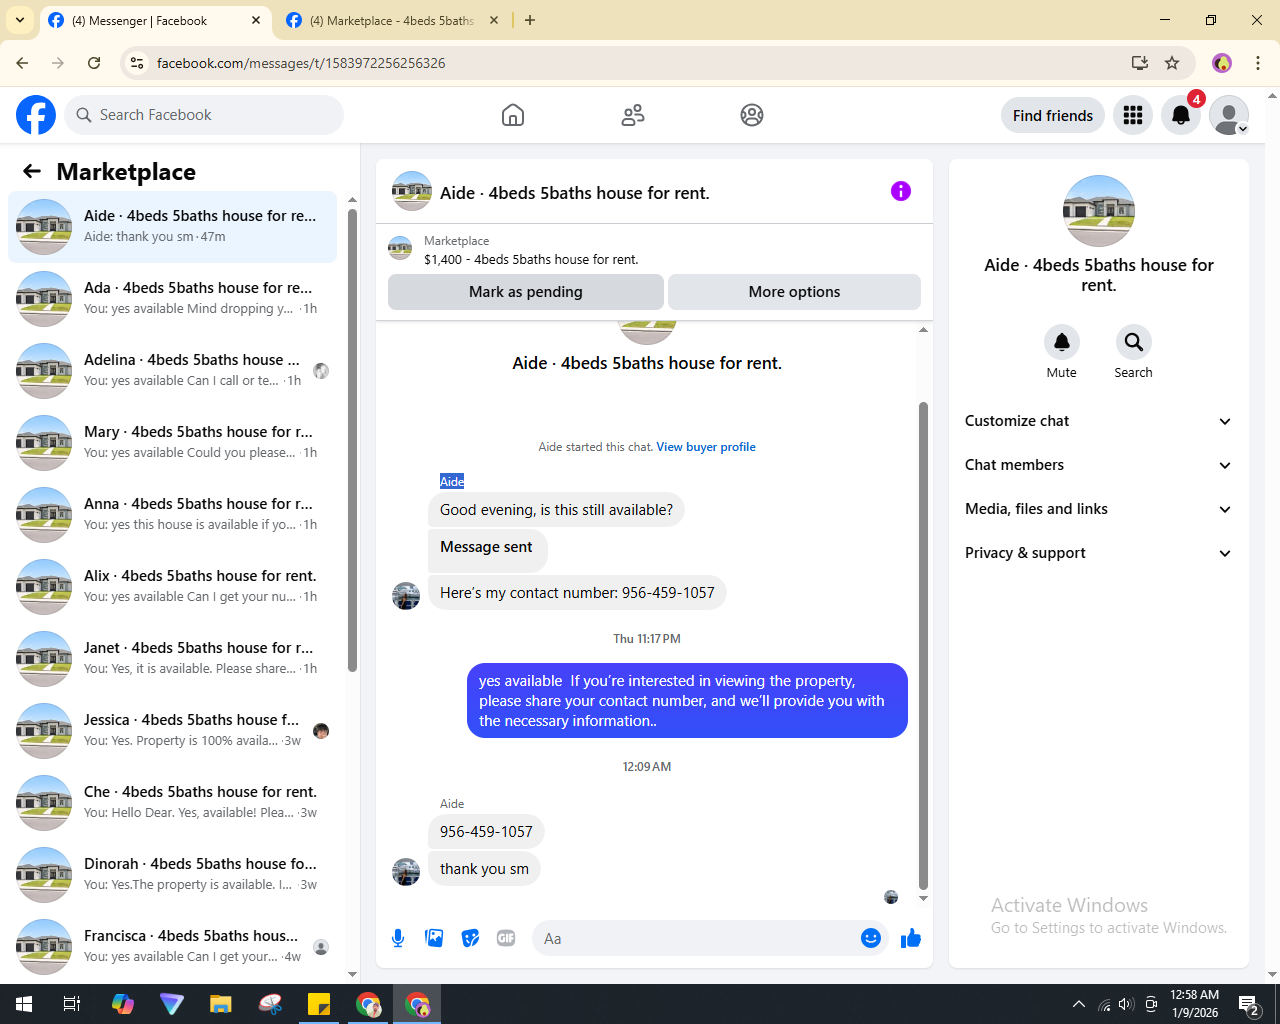Click the $1,400 Marketplace listing line
Viewport: 1280px width, 1024px height.
(531, 259)
